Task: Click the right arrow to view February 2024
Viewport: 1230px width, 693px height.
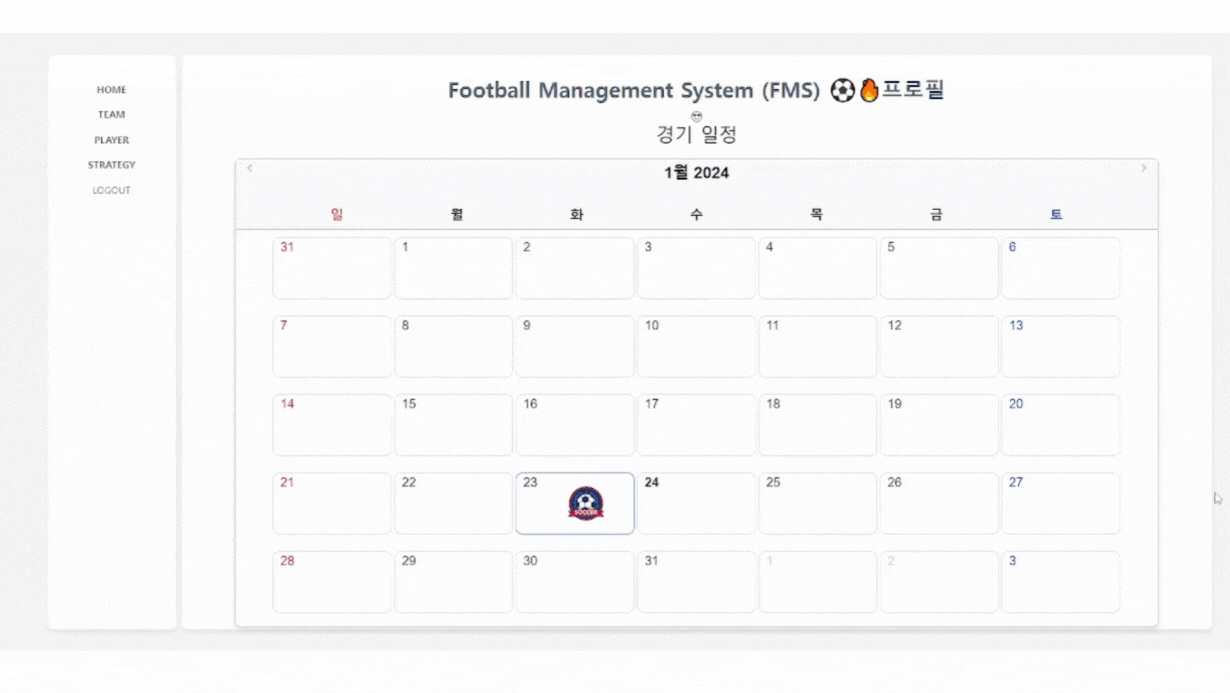Action: [x=1143, y=168]
